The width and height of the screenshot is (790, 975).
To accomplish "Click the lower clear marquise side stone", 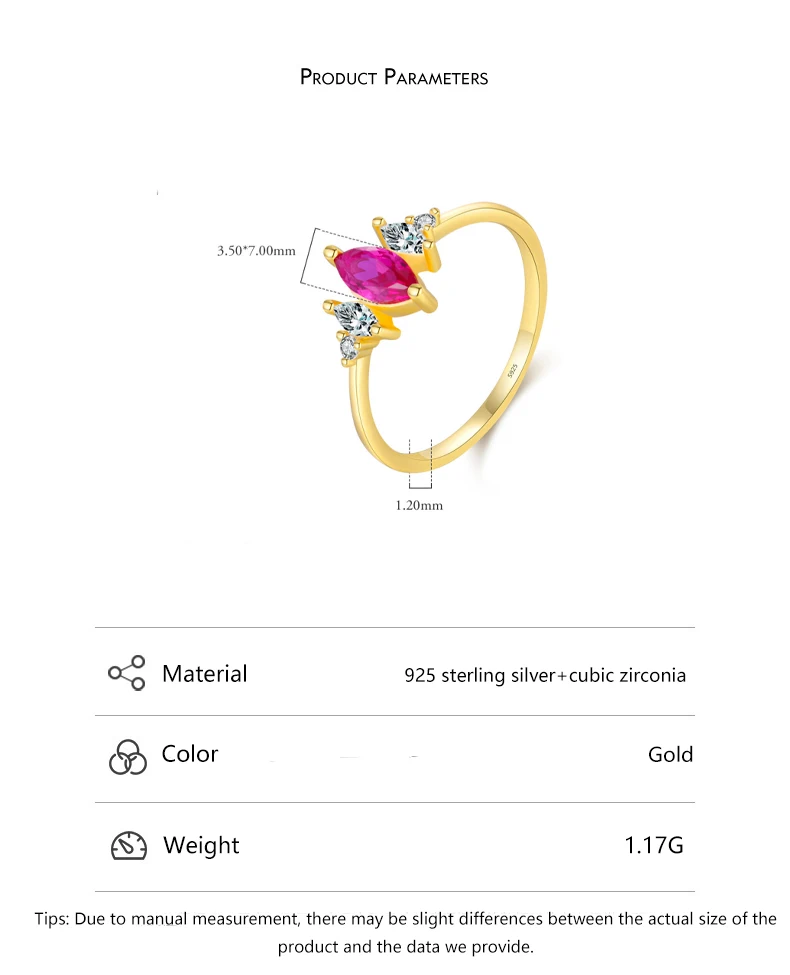I will 355,318.
